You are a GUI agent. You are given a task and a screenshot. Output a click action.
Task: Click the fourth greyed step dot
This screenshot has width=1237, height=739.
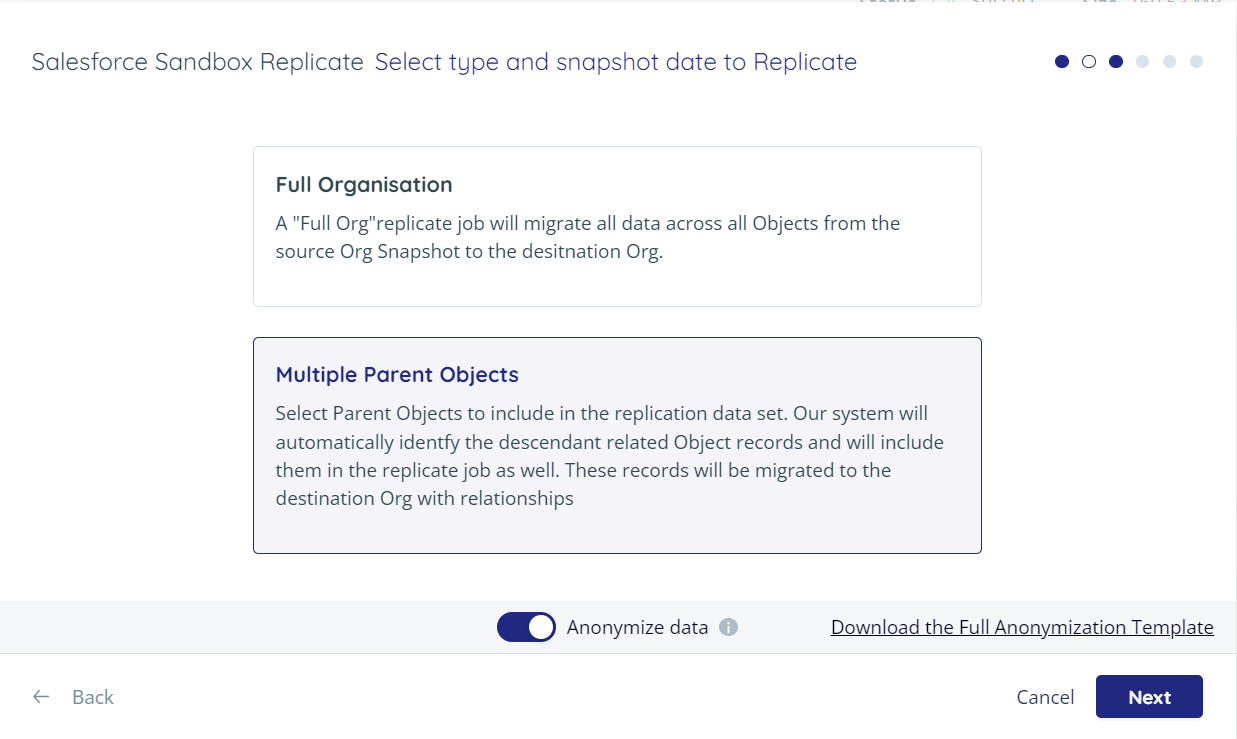click(1143, 61)
